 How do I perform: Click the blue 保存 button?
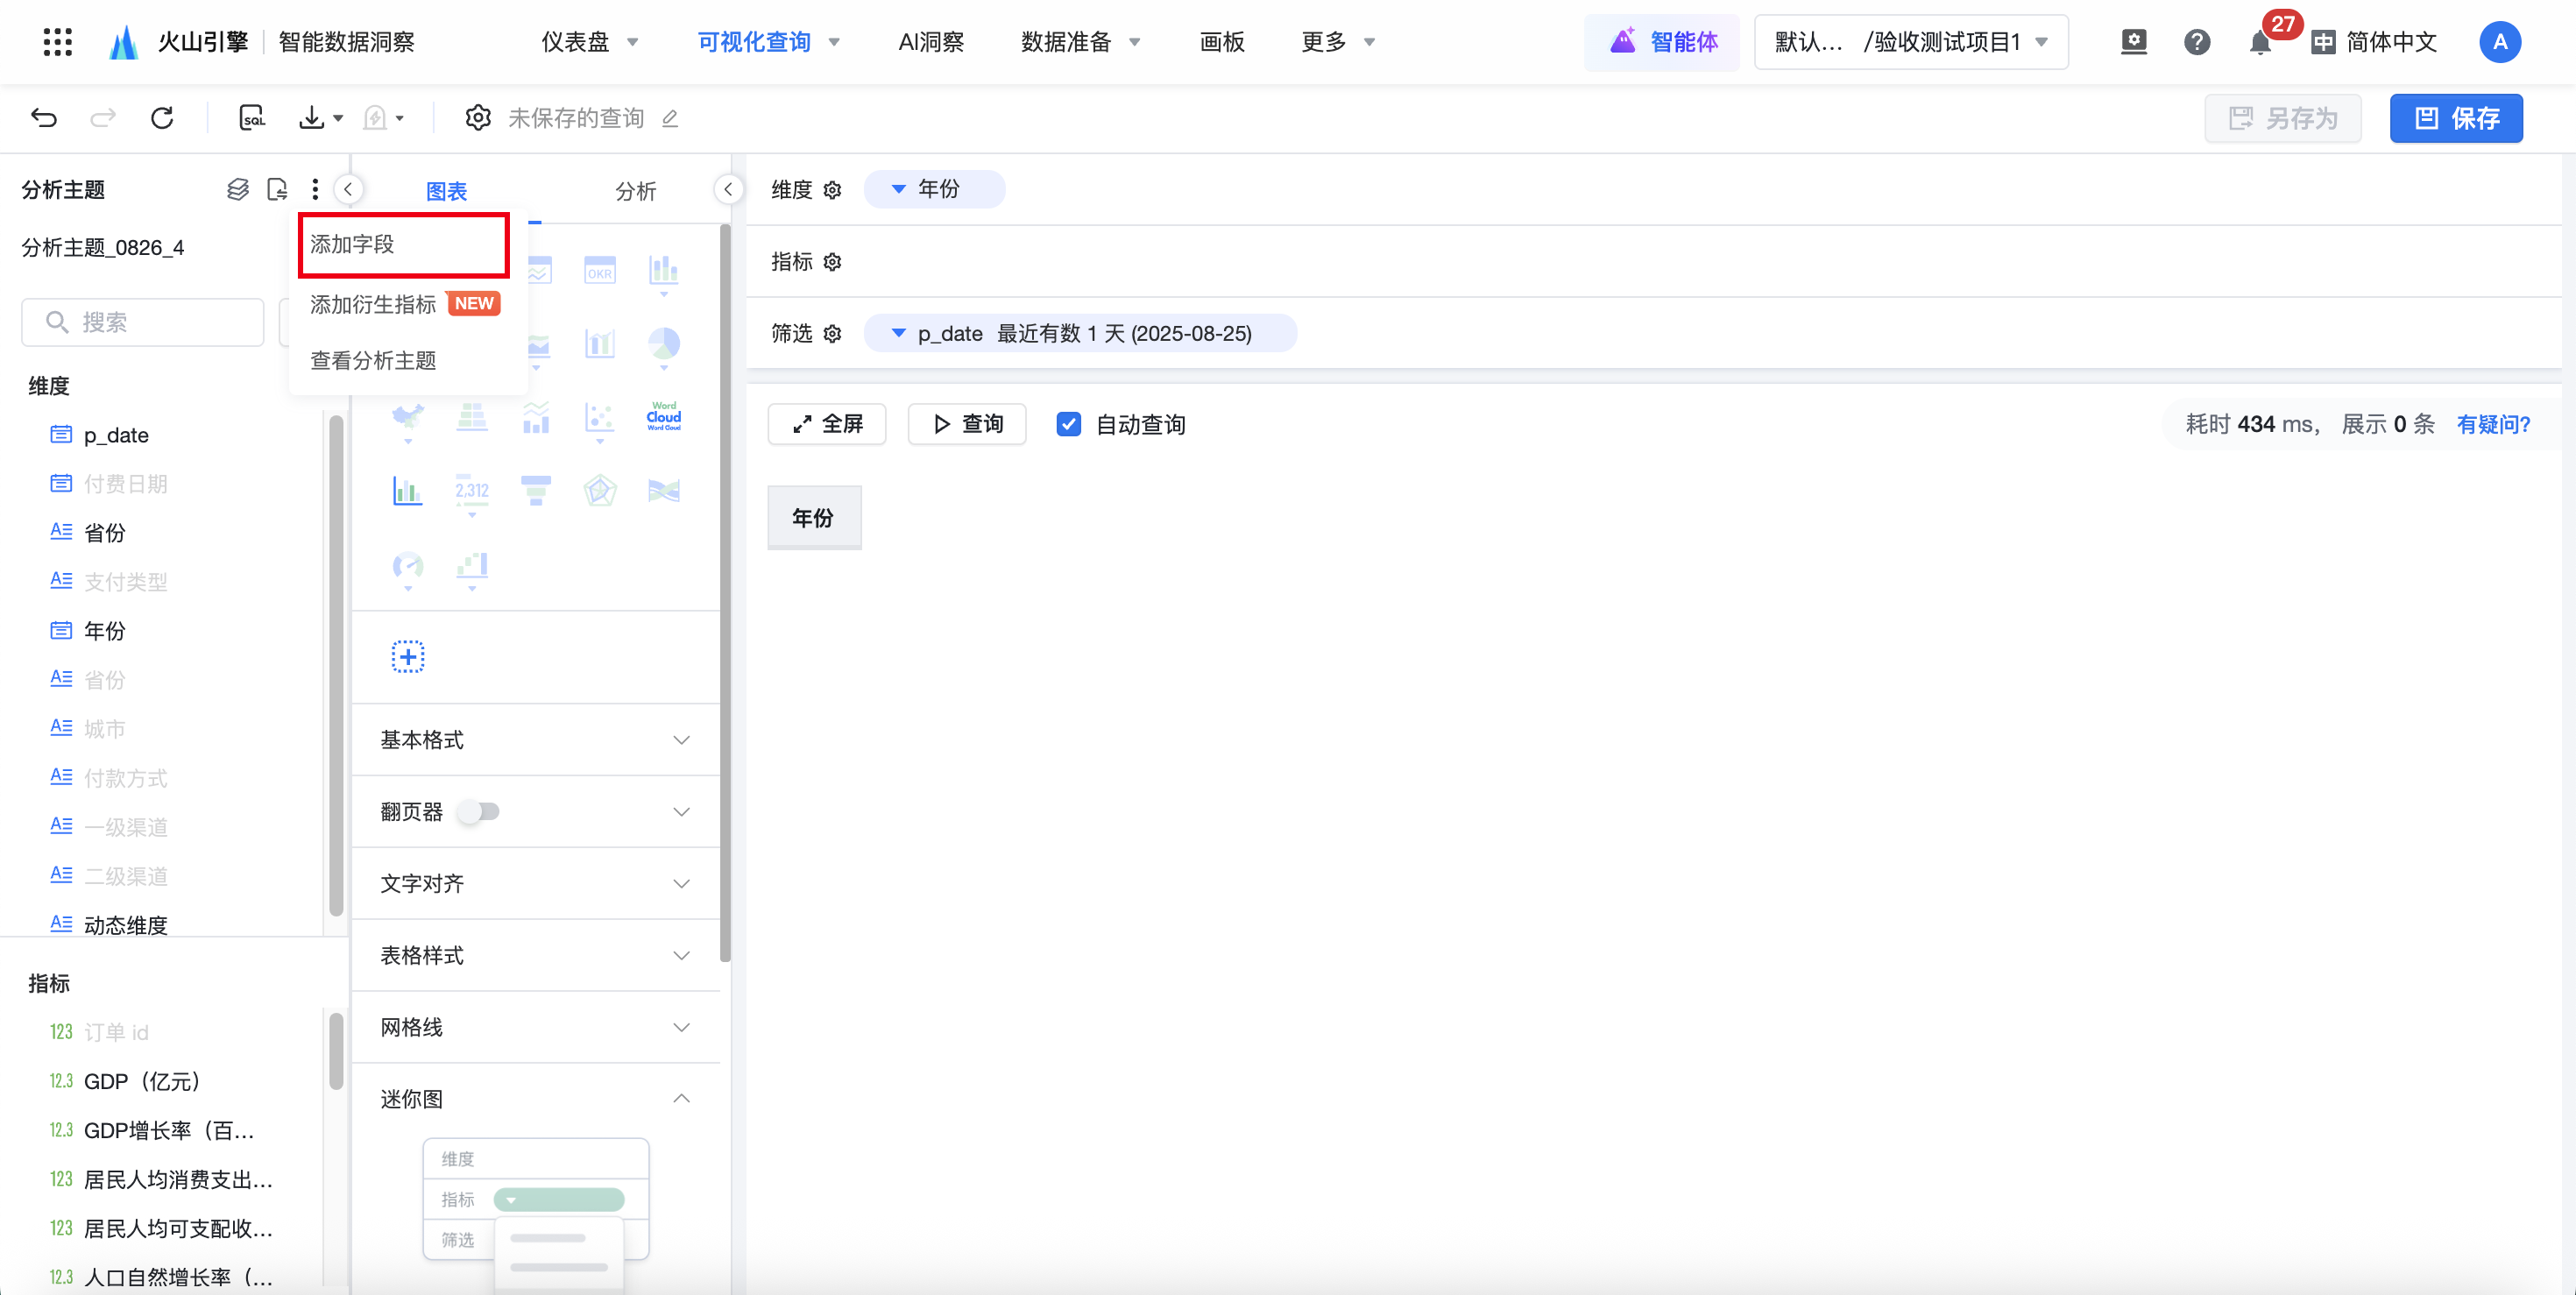click(2455, 118)
